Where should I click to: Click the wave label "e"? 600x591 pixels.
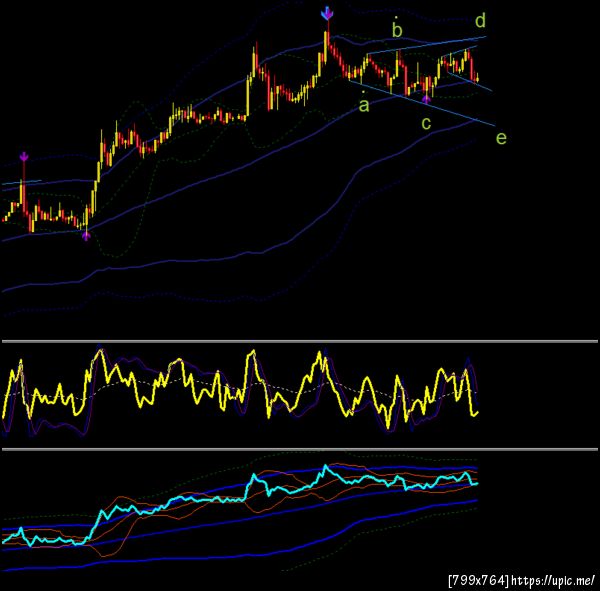501,138
